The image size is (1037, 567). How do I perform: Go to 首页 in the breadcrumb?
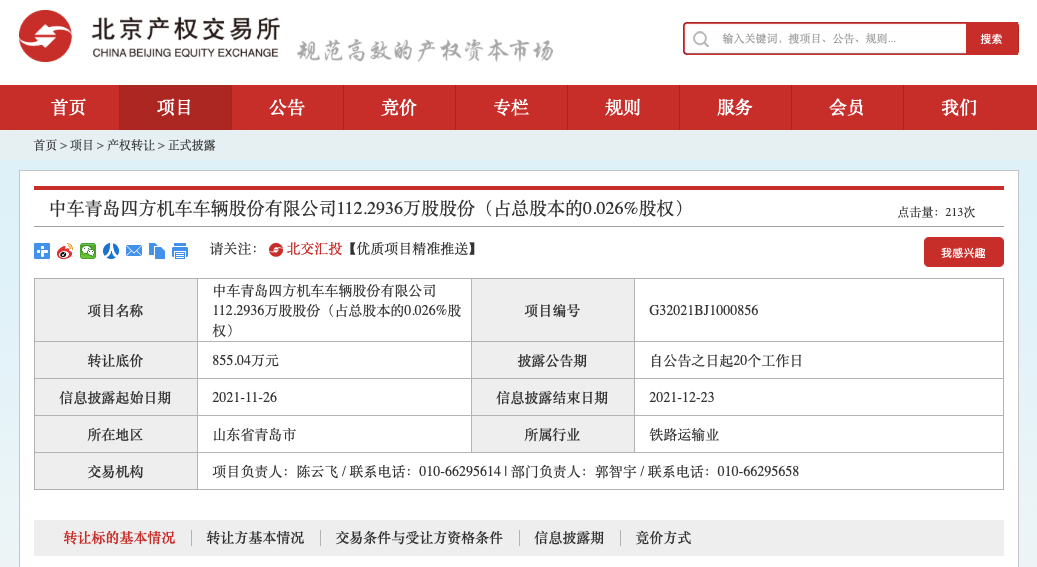(x=46, y=146)
